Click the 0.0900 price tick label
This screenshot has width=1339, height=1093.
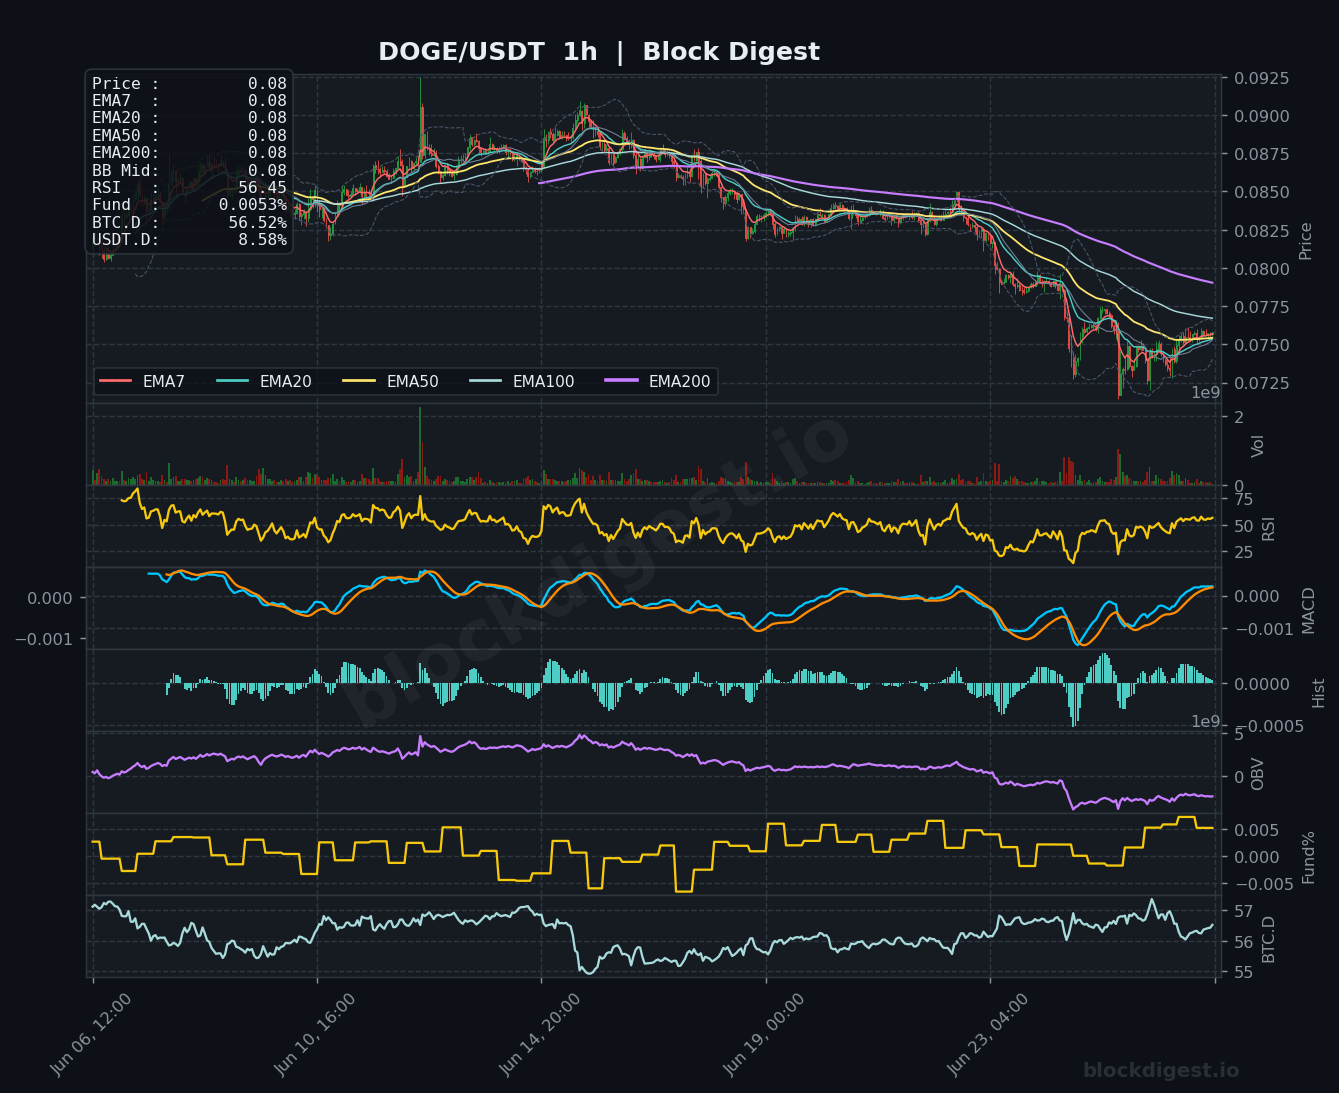[x=1261, y=116]
